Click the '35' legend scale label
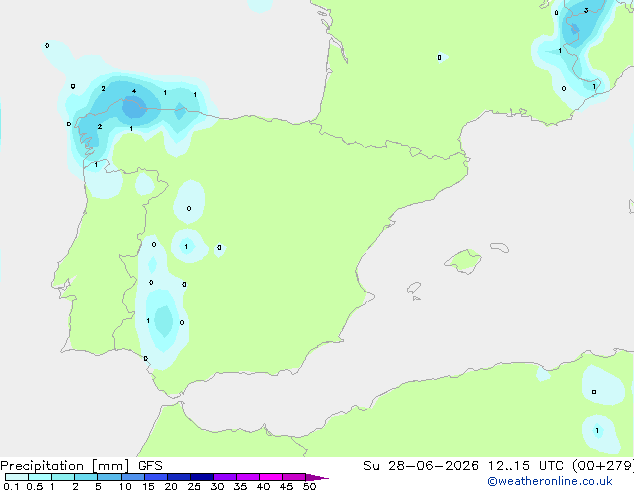The image size is (634, 490). tap(240, 486)
